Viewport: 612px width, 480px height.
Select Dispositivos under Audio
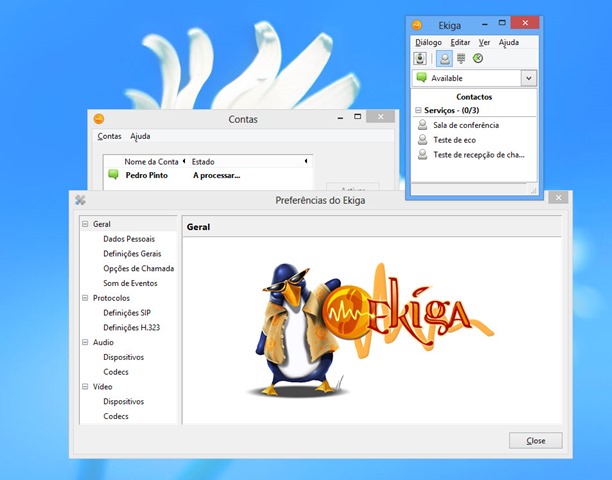coord(123,357)
